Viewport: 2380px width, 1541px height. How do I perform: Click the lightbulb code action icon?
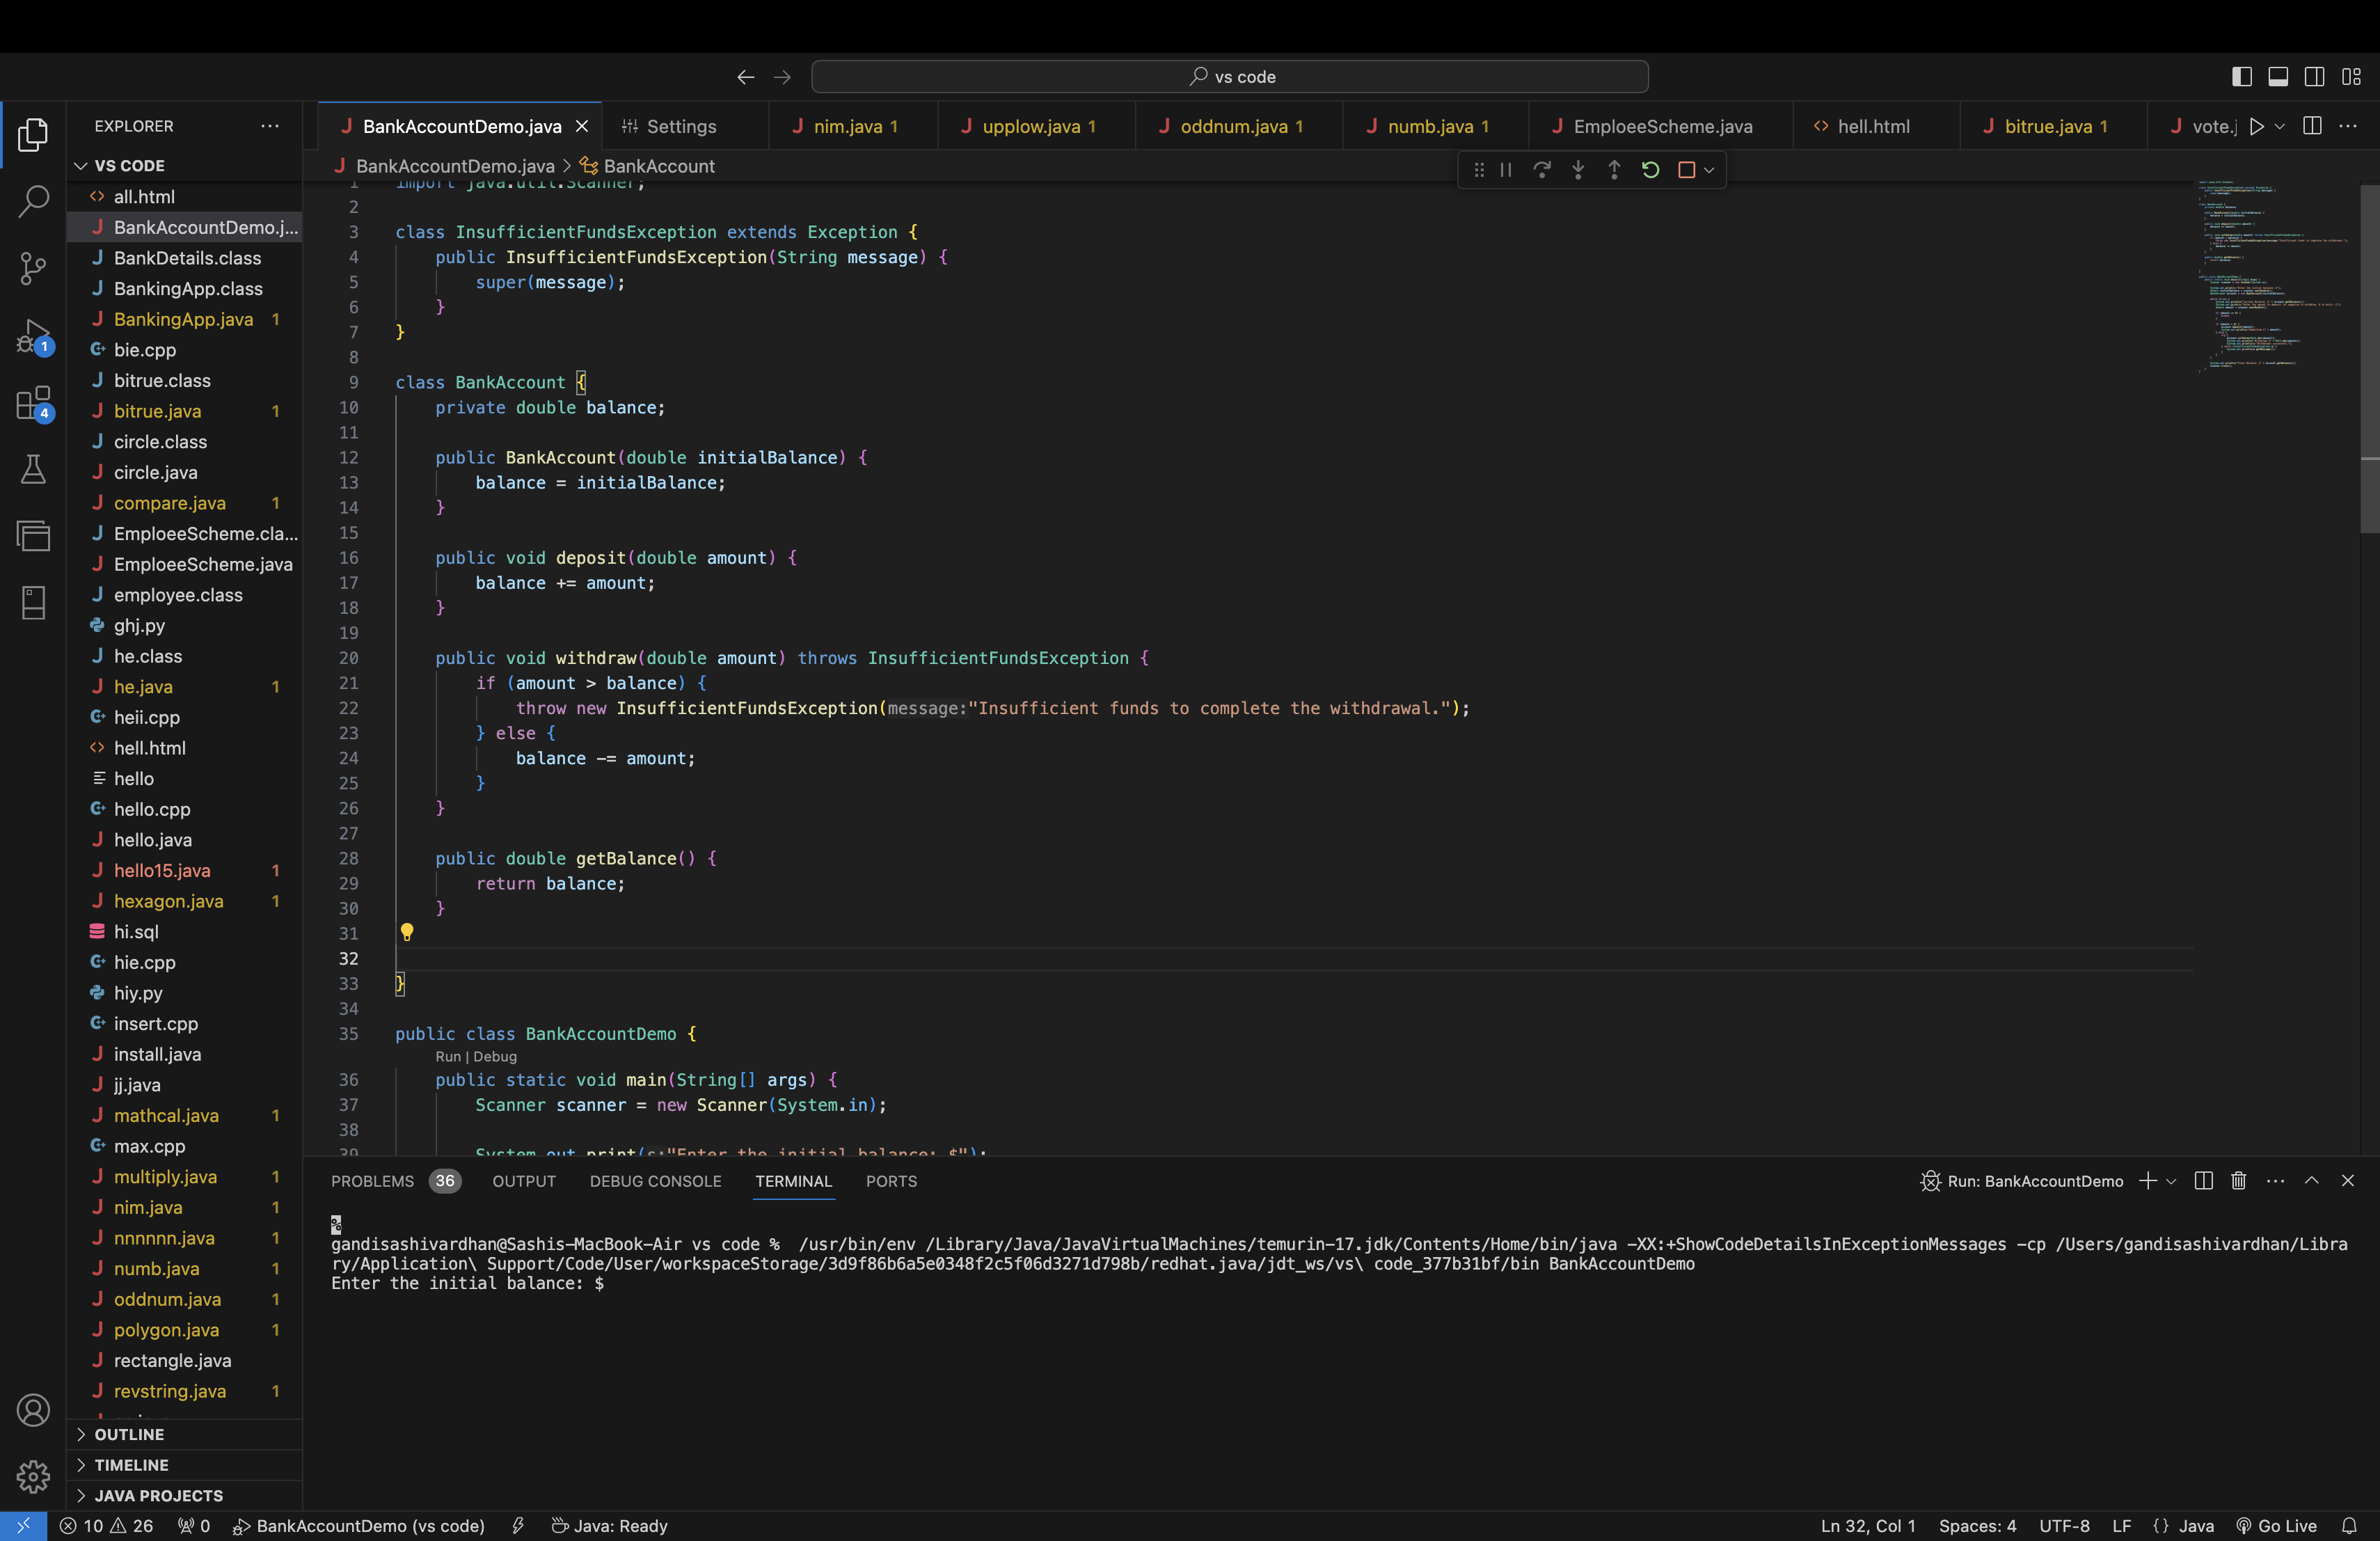point(406,932)
